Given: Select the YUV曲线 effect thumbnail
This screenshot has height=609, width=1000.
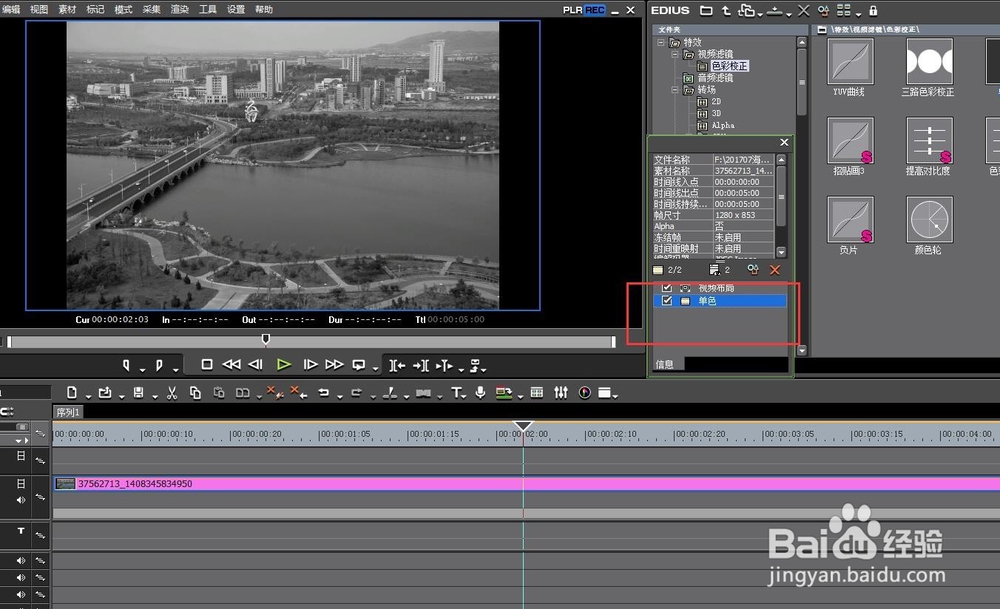Looking at the screenshot, I should click(850, 61).
